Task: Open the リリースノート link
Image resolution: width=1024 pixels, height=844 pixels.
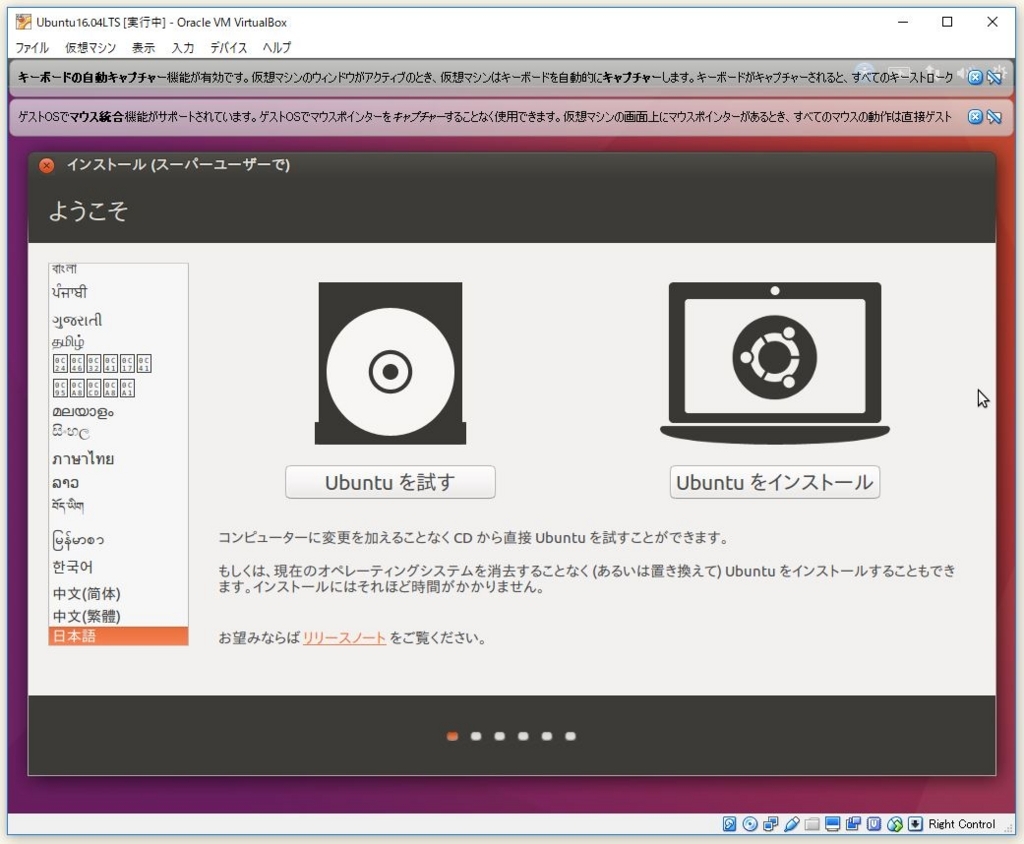Action: [344, 638]
